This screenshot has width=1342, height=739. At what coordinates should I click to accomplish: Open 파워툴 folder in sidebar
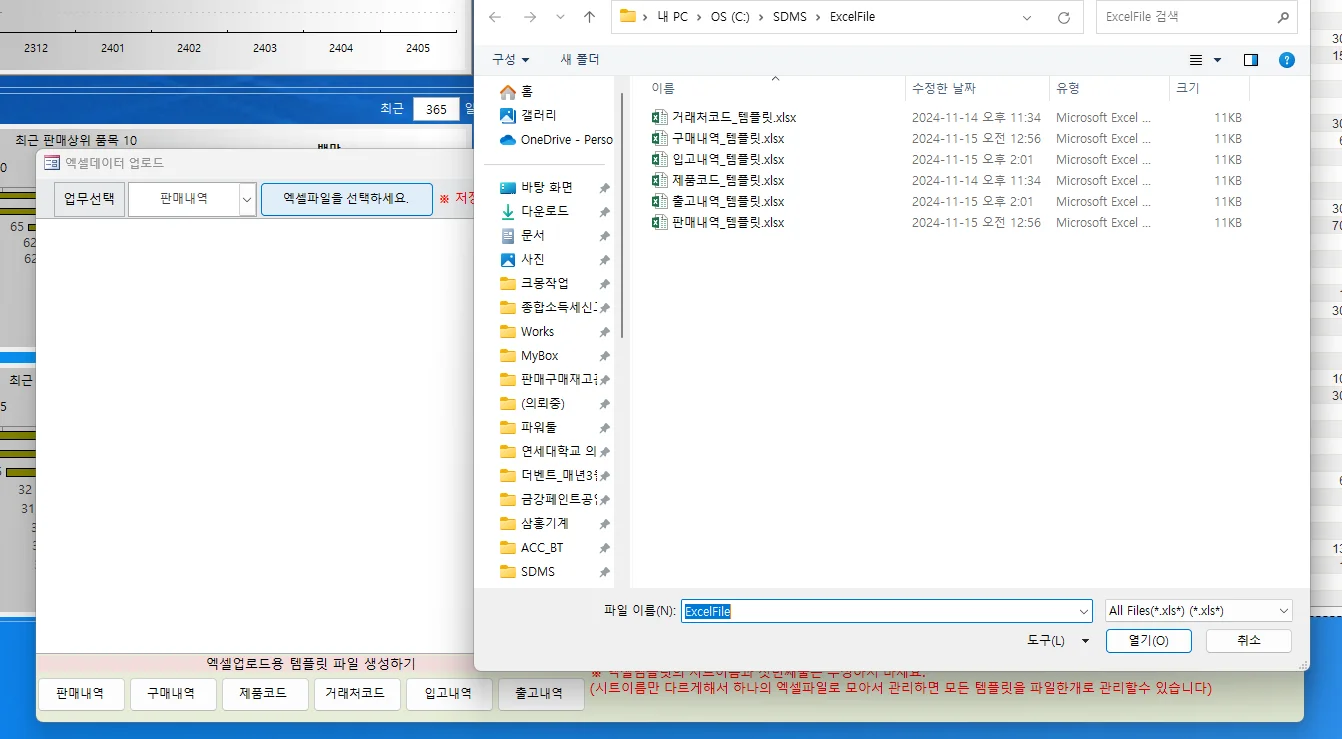click(538, 427)
